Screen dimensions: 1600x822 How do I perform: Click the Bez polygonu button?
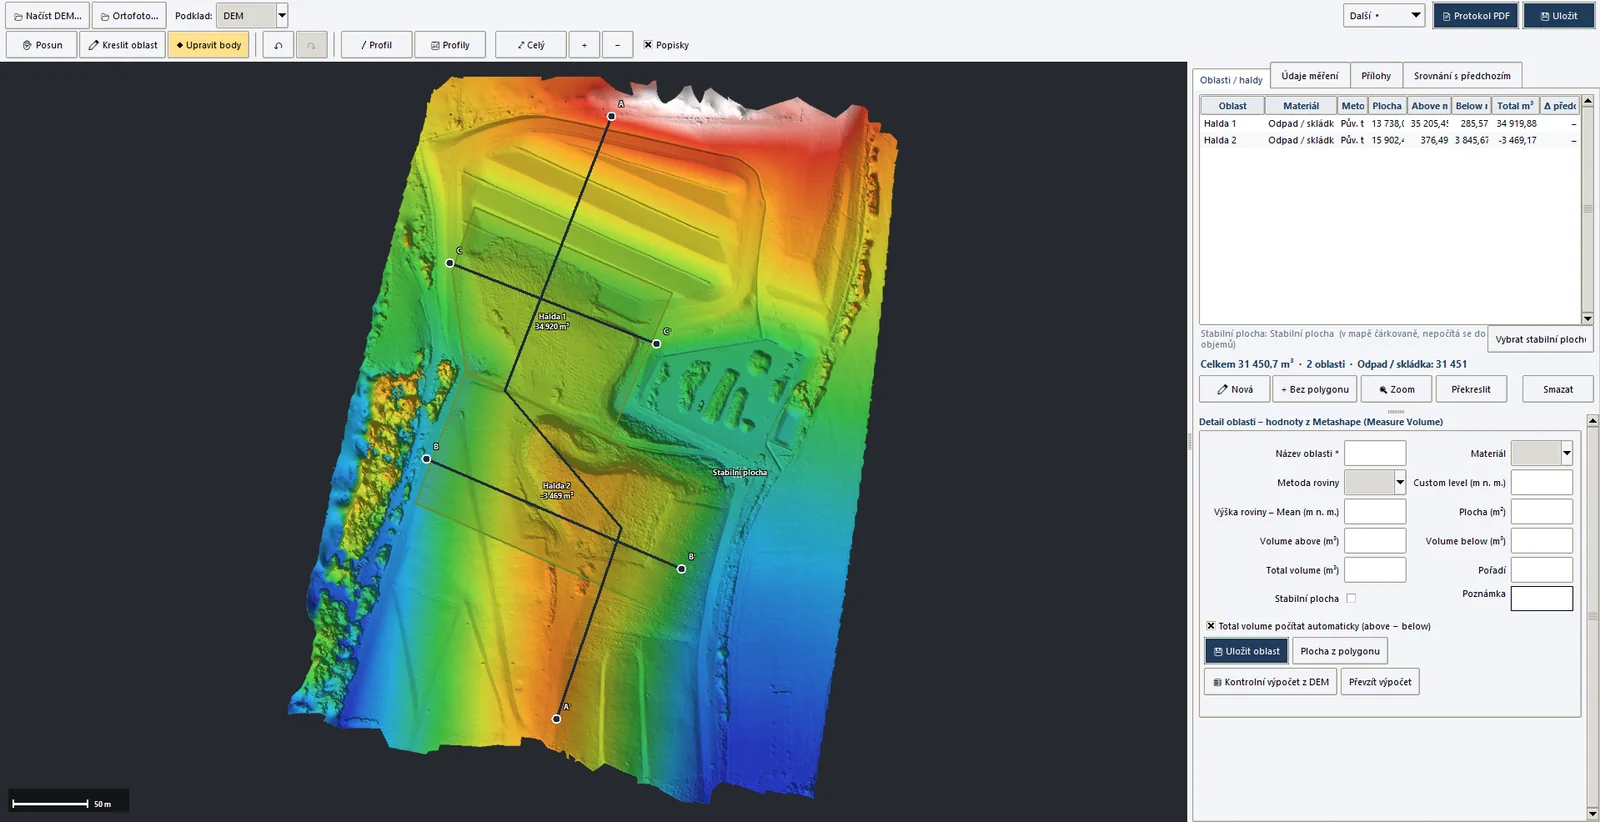point(1315,389)
